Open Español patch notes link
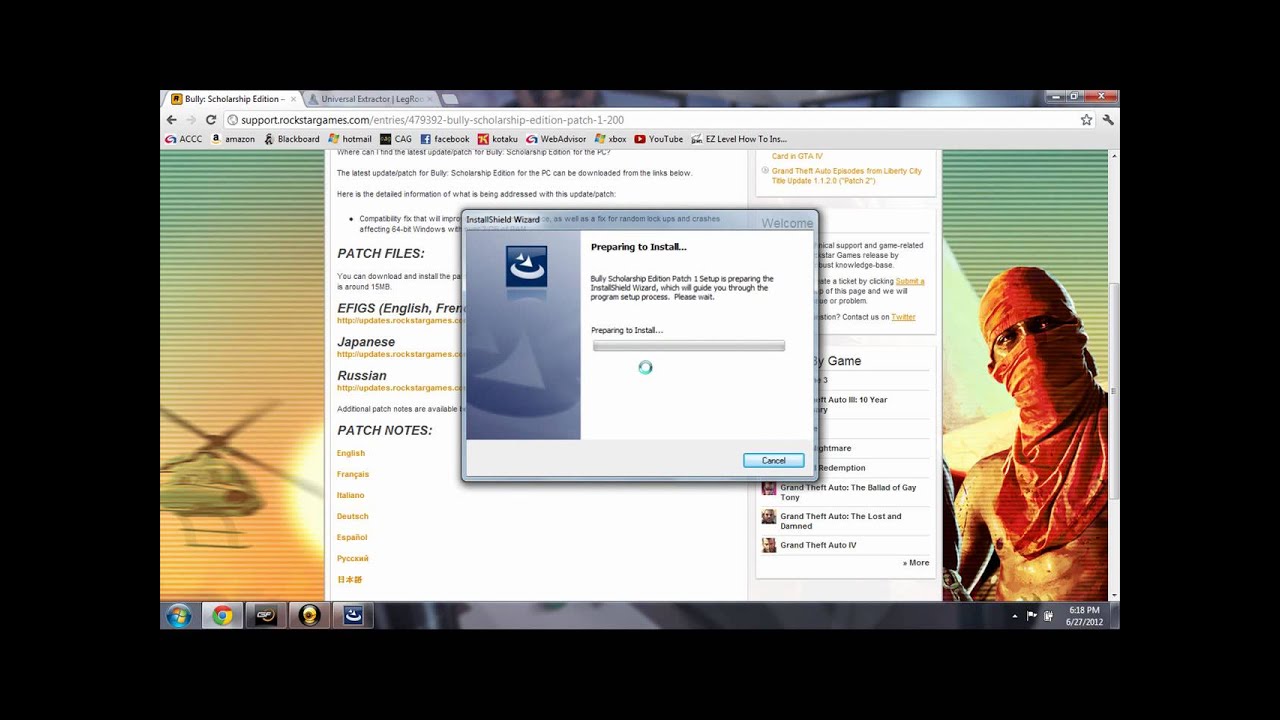This screenshot has height=720, width=1280. tap(352, 537)
